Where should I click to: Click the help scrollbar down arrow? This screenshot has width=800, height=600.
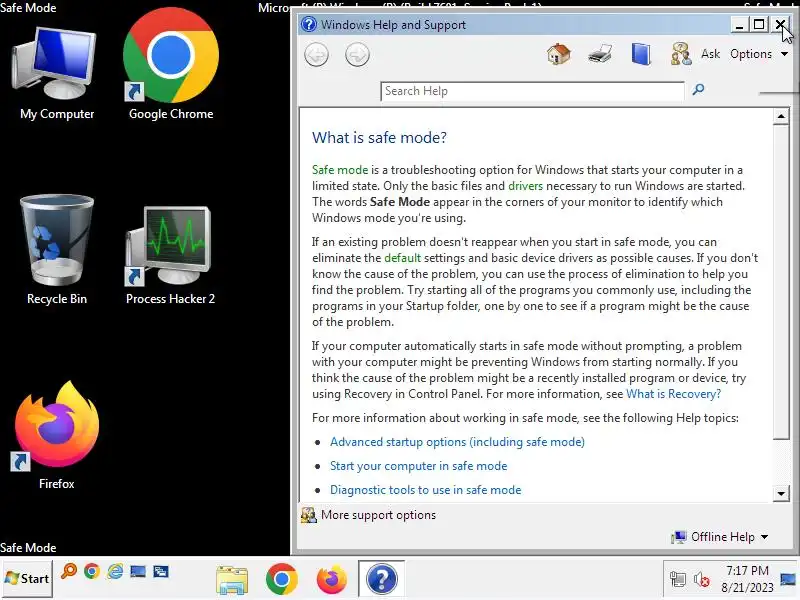(x=781, y=493)
